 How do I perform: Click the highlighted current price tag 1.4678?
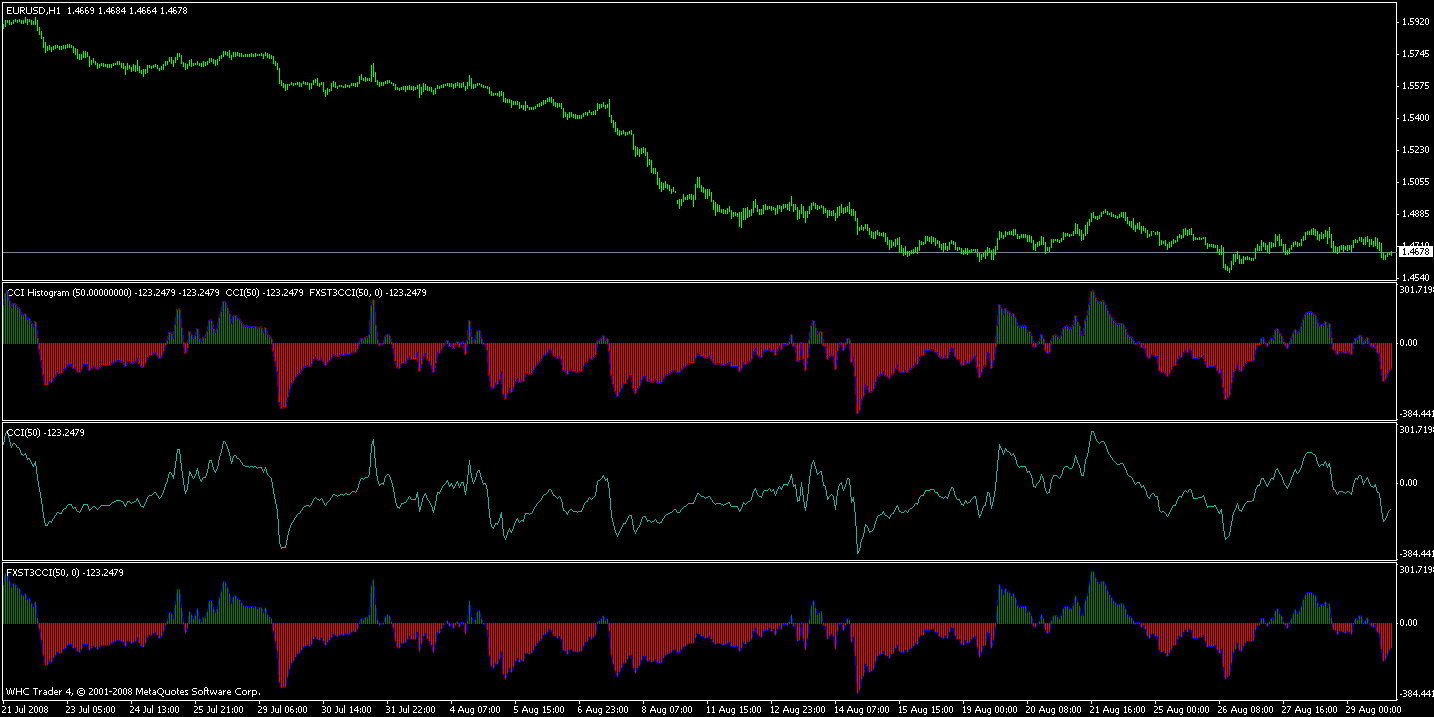pos(1415,252)
